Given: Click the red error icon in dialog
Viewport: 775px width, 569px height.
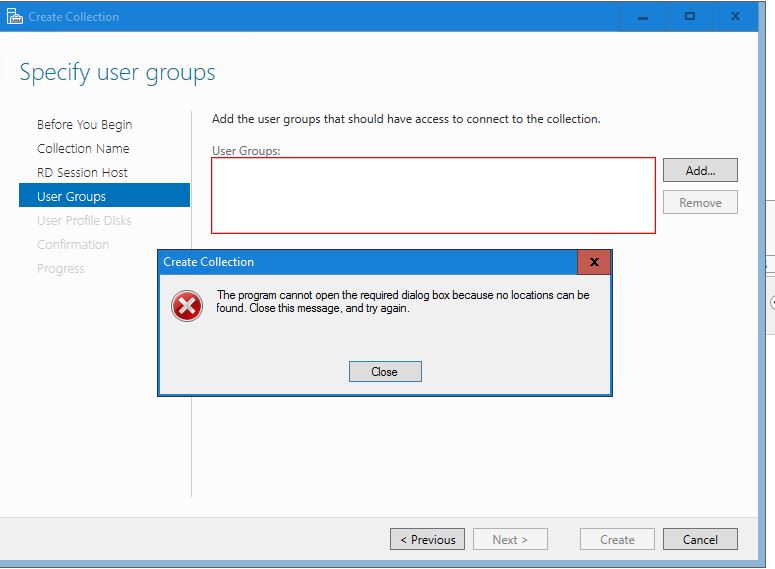Looking at the screenshot, I should point(187,306).
